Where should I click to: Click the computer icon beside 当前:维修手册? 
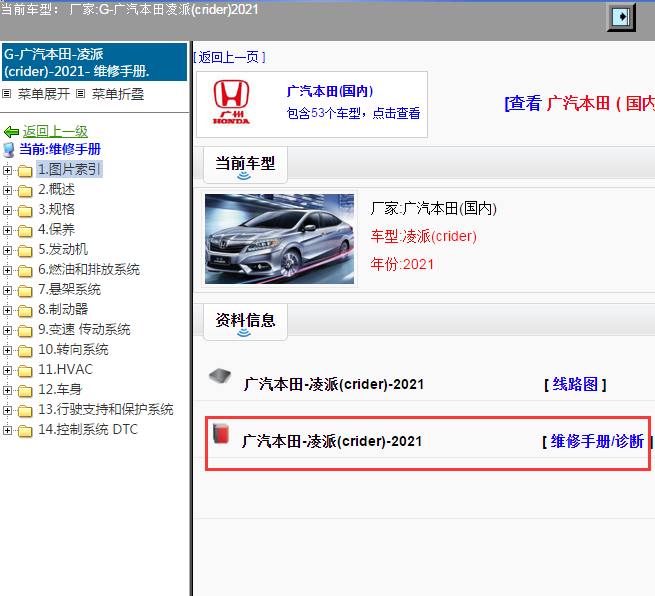[9, 150]
